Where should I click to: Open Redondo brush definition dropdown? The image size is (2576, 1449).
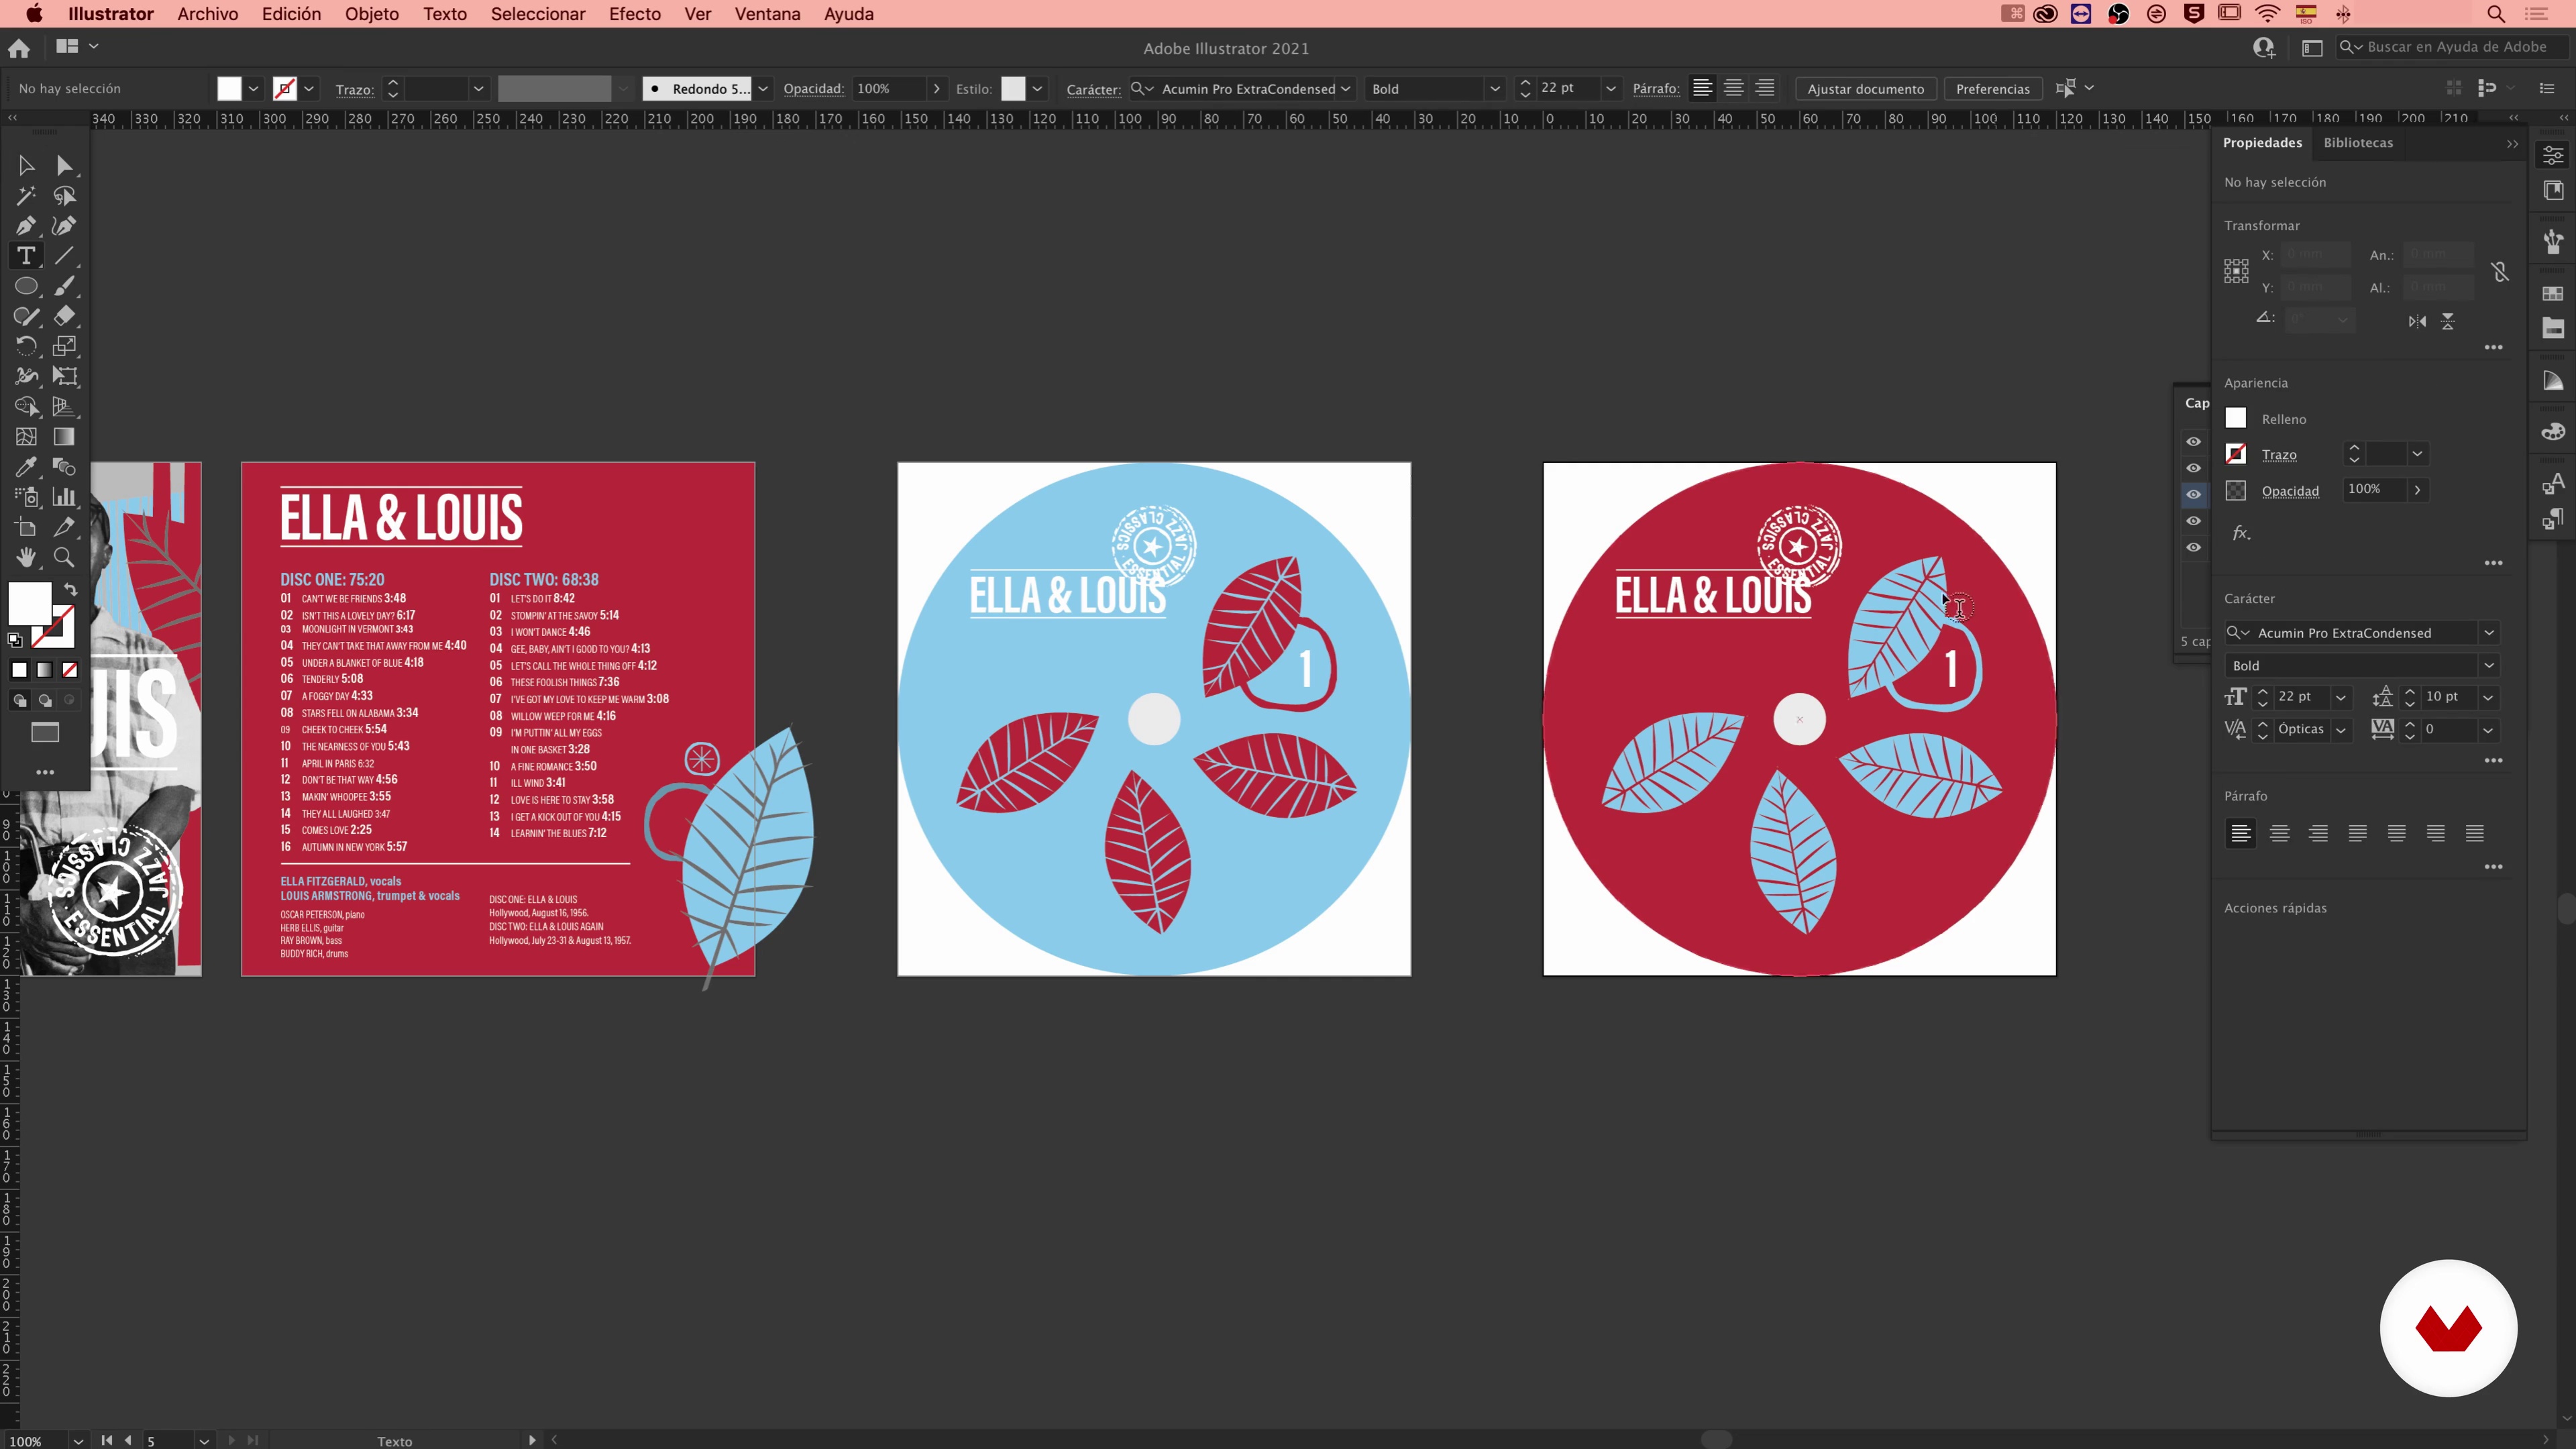pyautogui.click(x=763, y=89)
